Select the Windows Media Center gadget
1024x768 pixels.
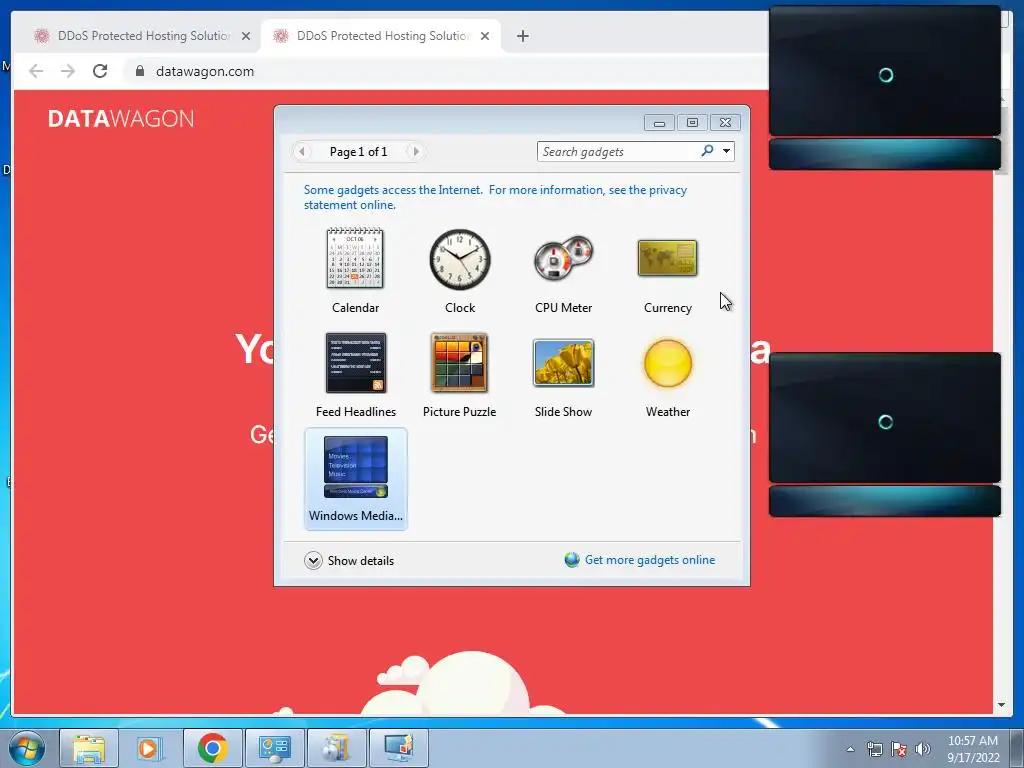(356, 479)
